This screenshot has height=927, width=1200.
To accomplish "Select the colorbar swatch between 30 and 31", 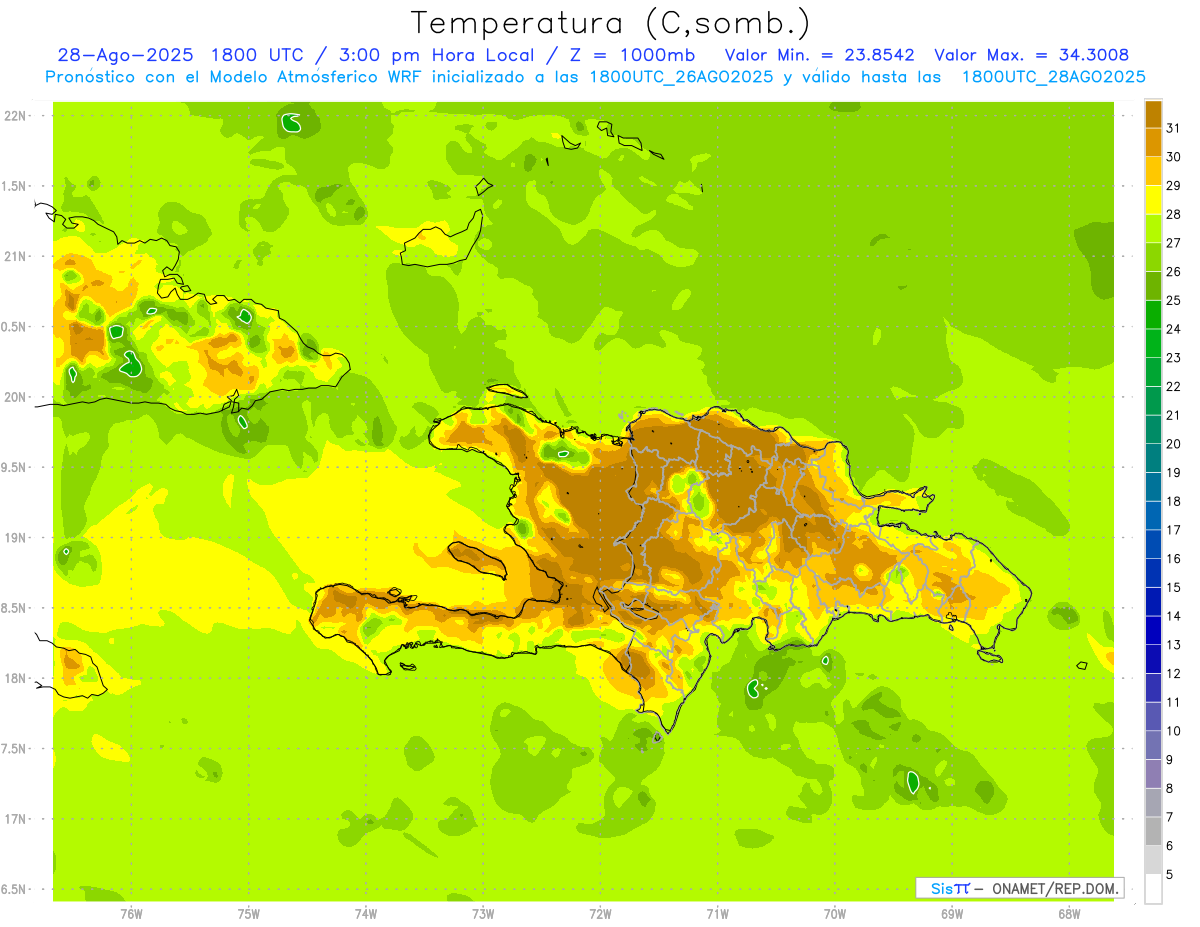I will point(1153,143).
